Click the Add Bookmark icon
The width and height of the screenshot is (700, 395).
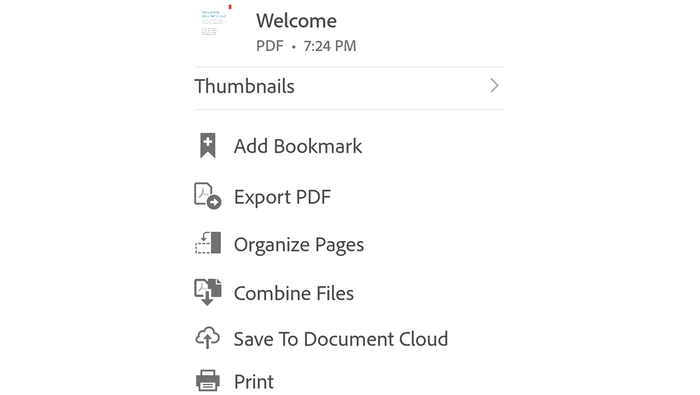[208, 146]
